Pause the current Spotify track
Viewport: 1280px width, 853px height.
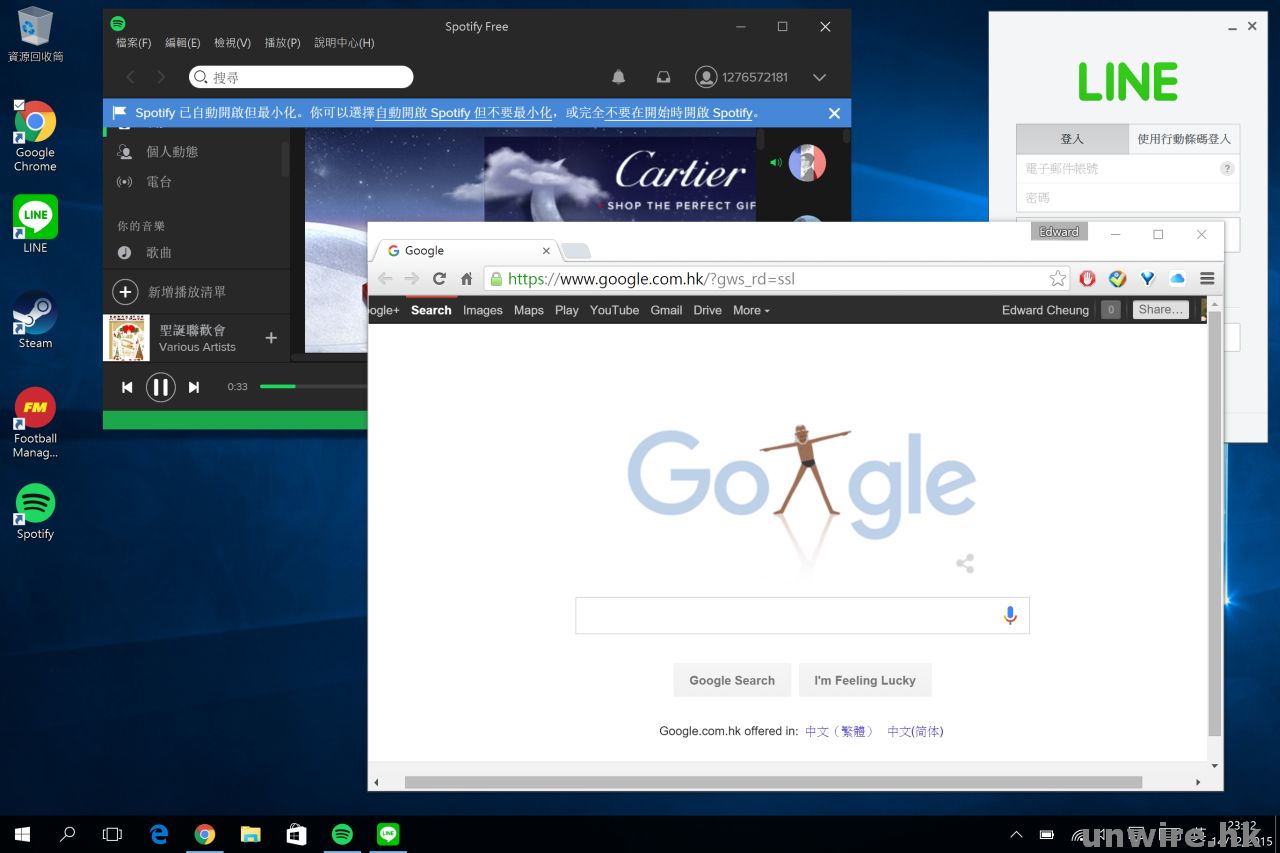[x=160, y=387]
